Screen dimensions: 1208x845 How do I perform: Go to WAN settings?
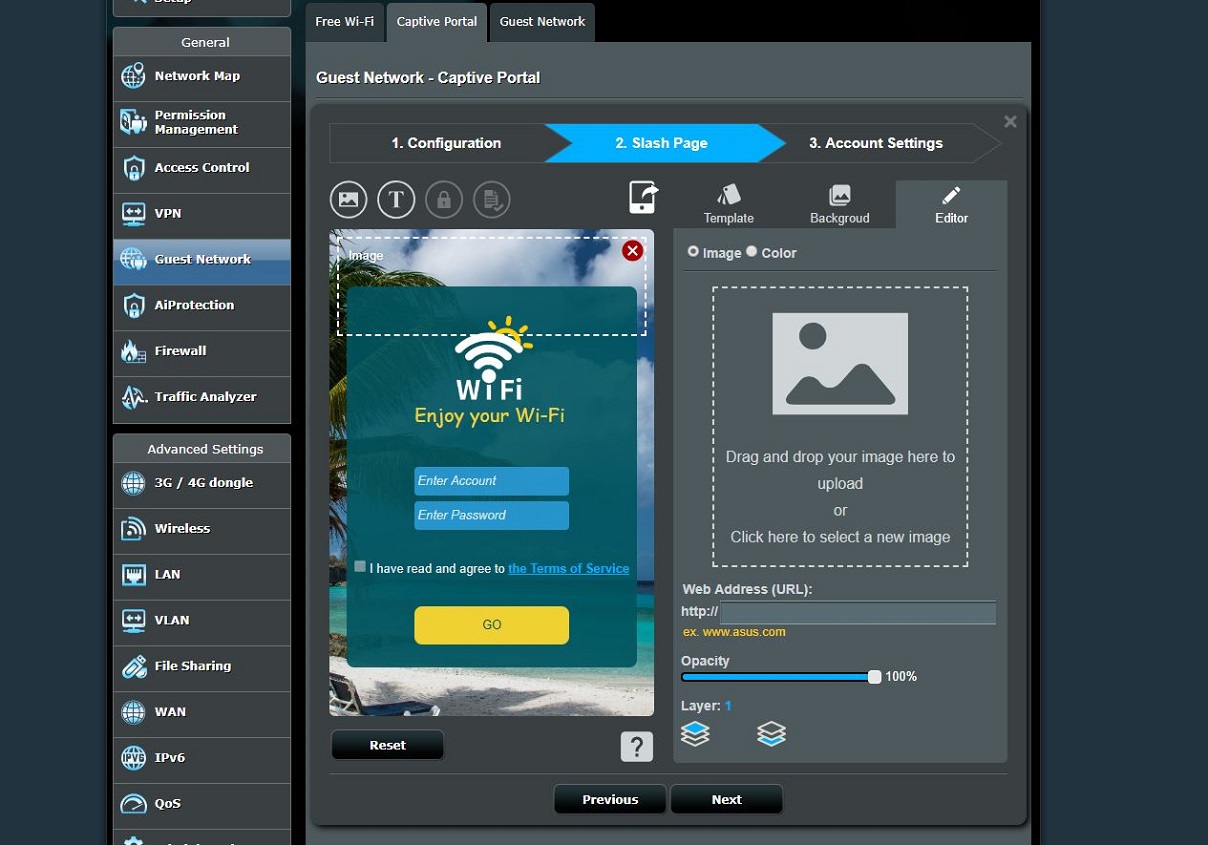click(x=202, y=713)
